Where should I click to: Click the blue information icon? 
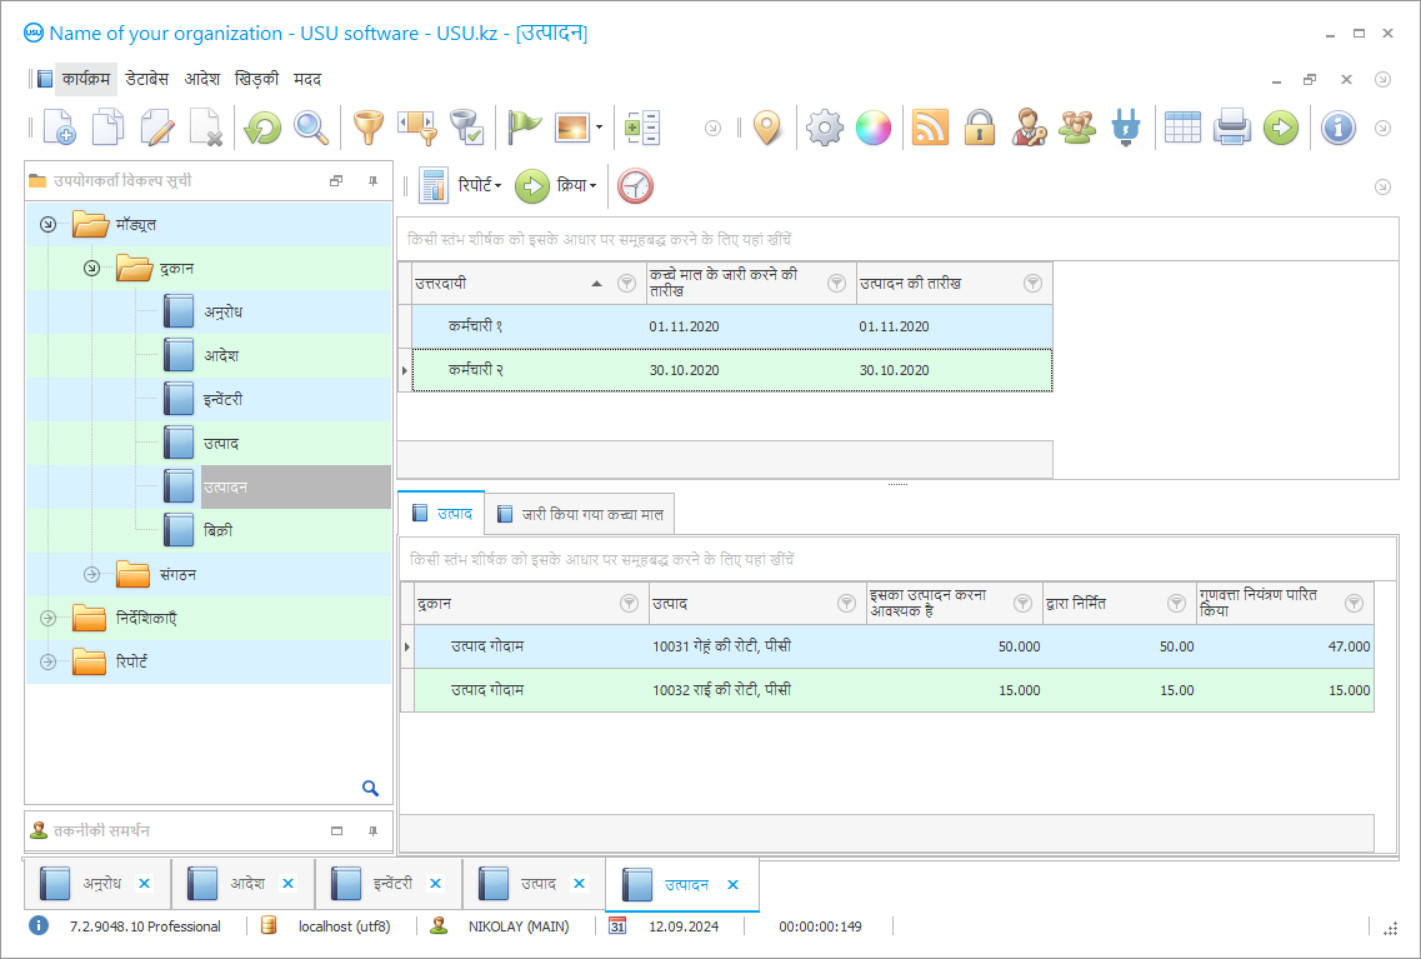tap(1337, 128)
